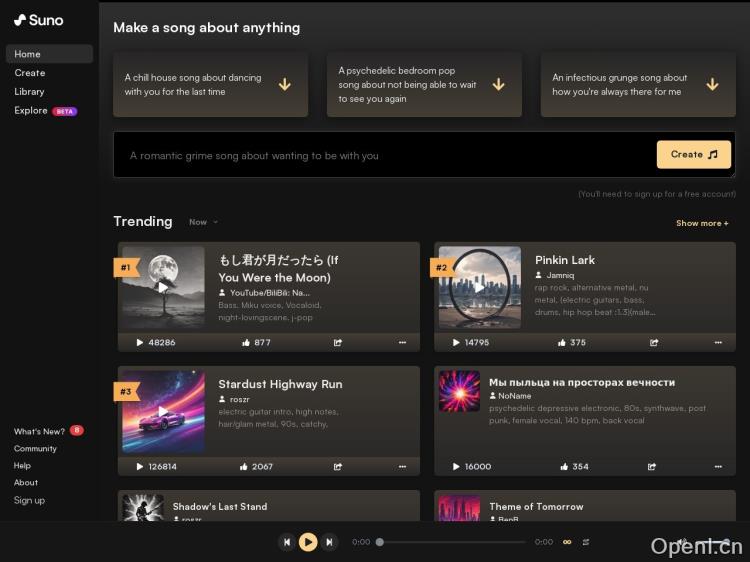Use the infectious grunge song prompt suggestion
This screenshot has width=750, height=562.
[x=637, y=85]
